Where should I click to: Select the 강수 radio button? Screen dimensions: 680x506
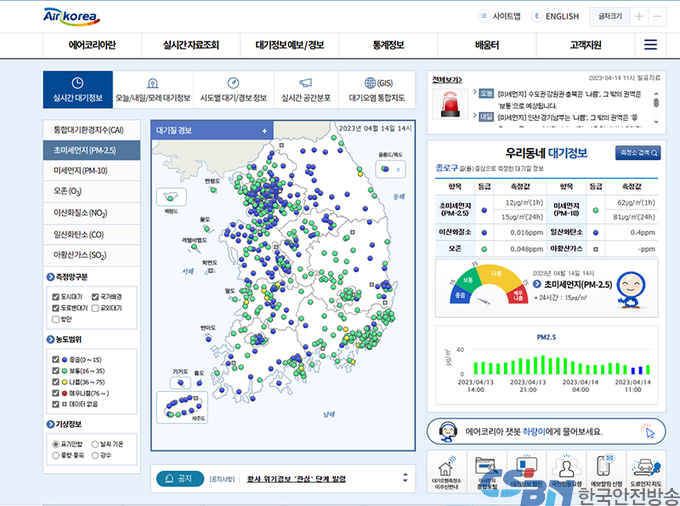point(95,455)
